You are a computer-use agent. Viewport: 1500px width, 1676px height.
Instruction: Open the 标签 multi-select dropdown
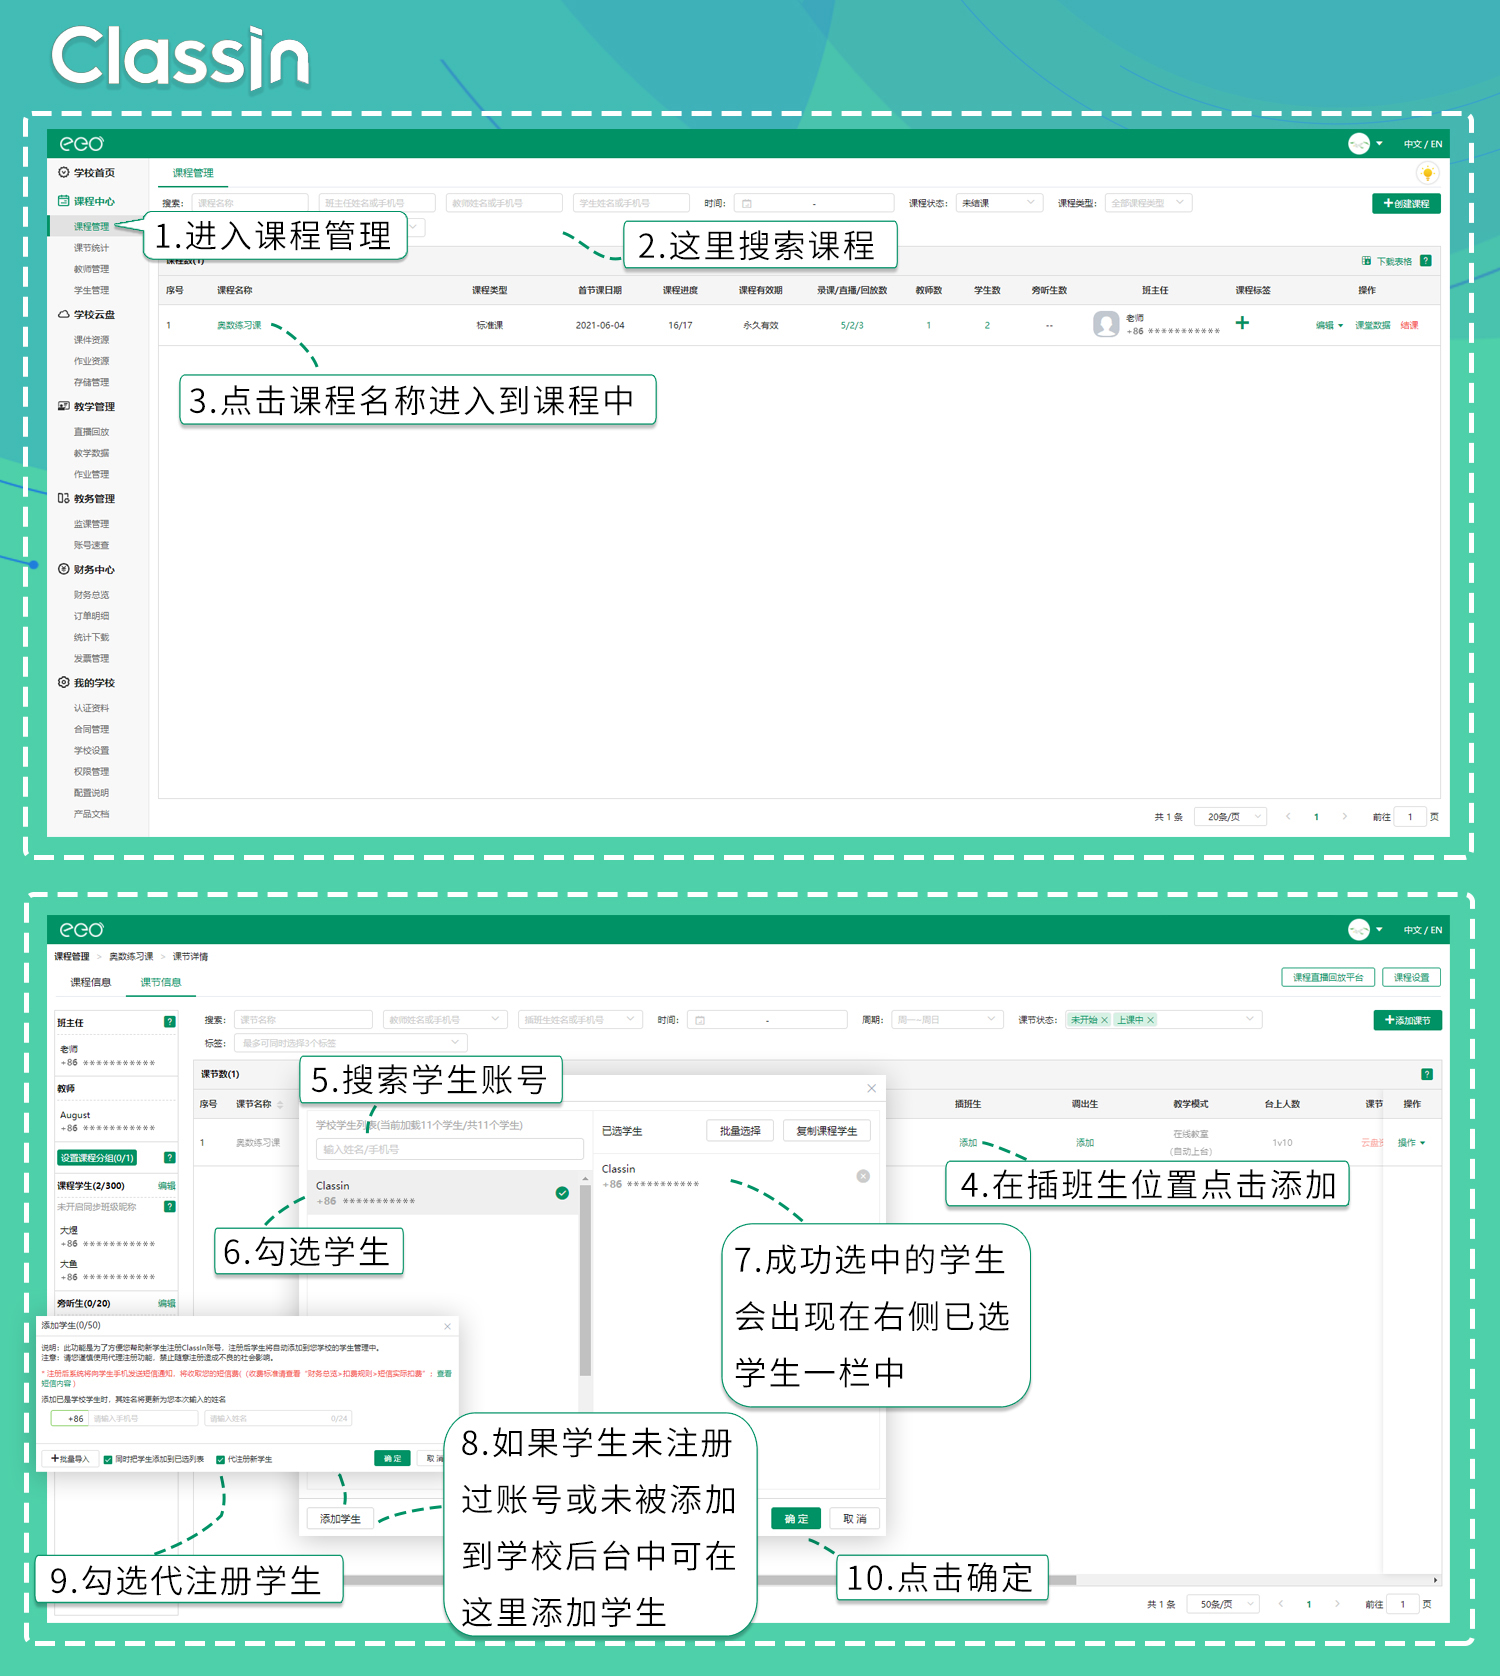(x=350, y=1043)
